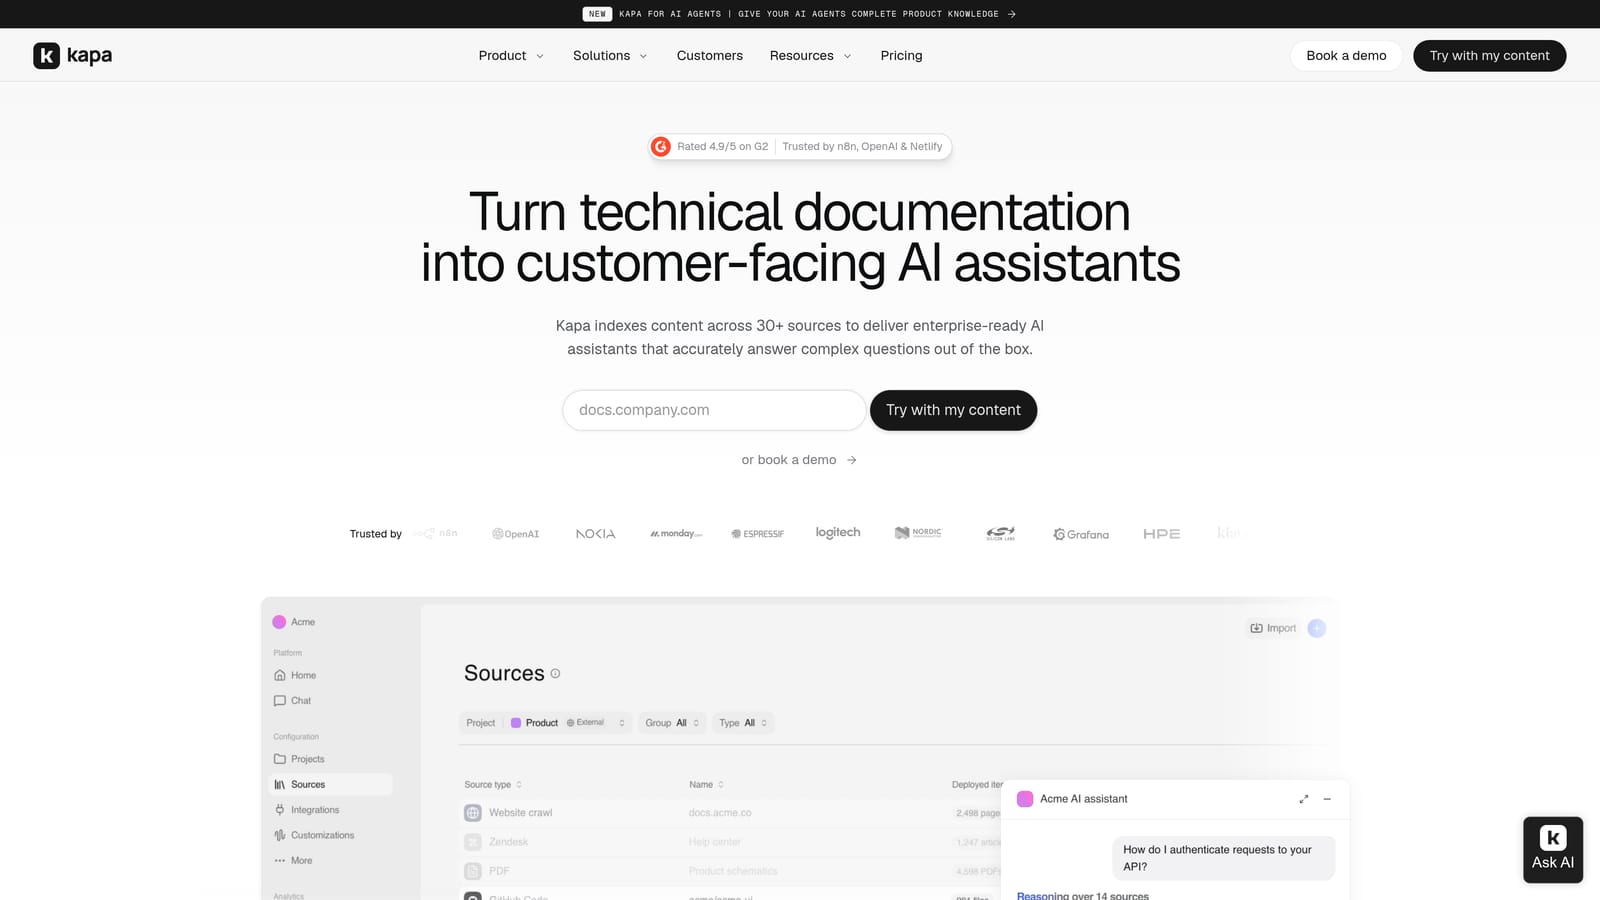This screenshot has height=900, width=1600.
Task: Click 'Trusted by n8n, OpenAI & Netlify' text
Action: [862, 146]
